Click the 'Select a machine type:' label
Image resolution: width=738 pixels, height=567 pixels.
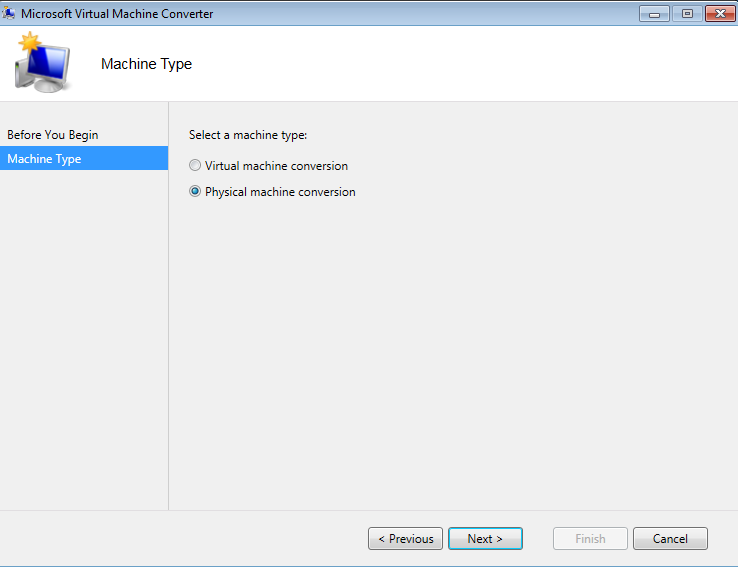coord(248,135)
